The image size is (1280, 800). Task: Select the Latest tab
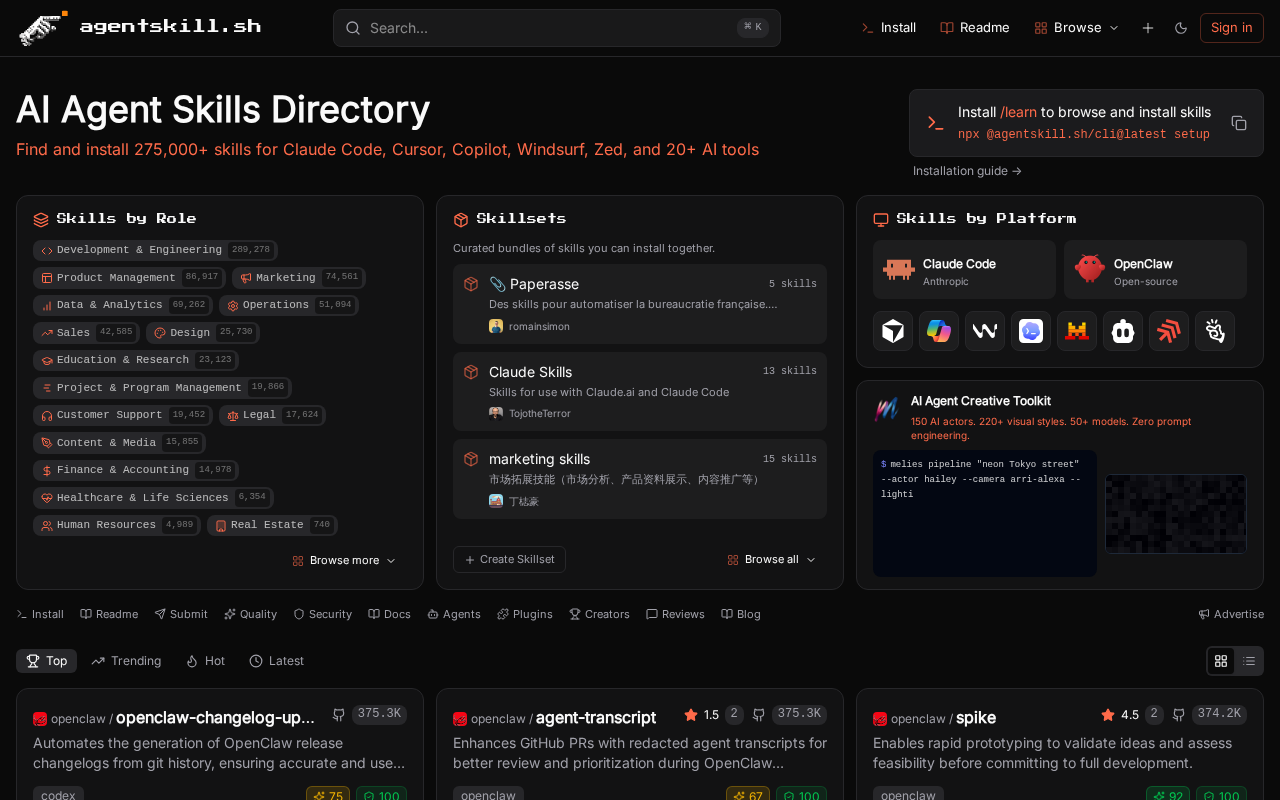(x=277, y=661)
